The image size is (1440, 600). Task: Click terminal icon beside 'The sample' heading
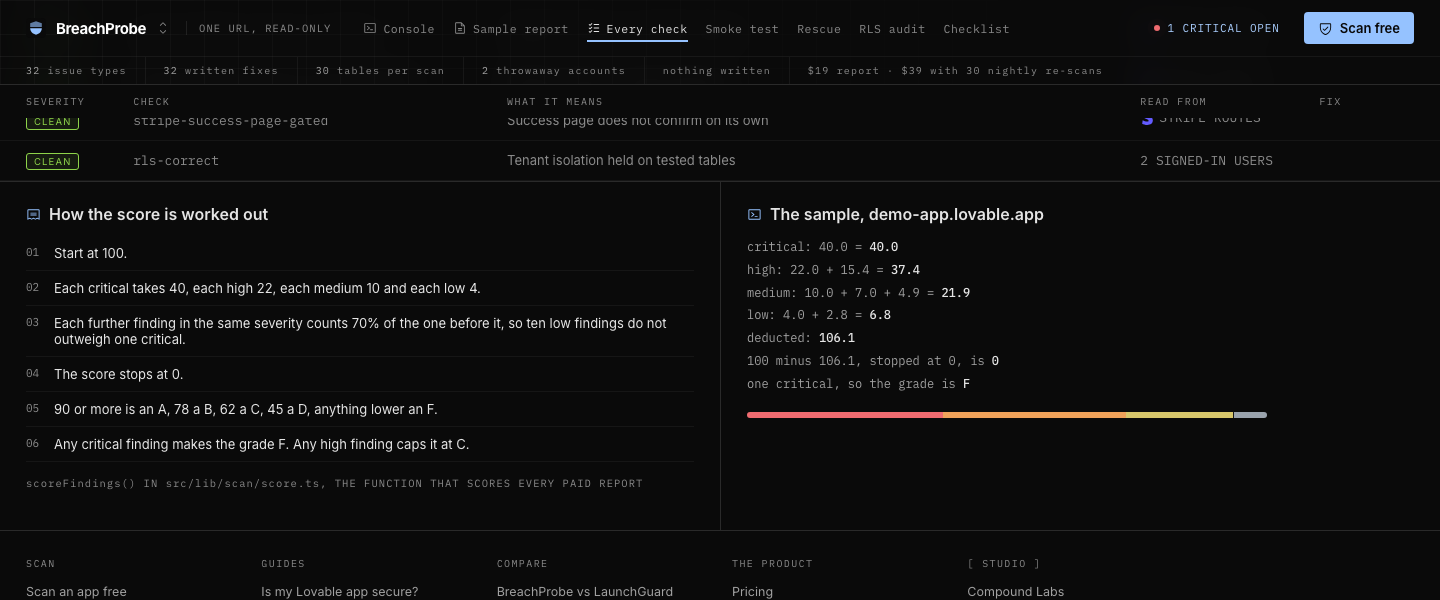754,215
